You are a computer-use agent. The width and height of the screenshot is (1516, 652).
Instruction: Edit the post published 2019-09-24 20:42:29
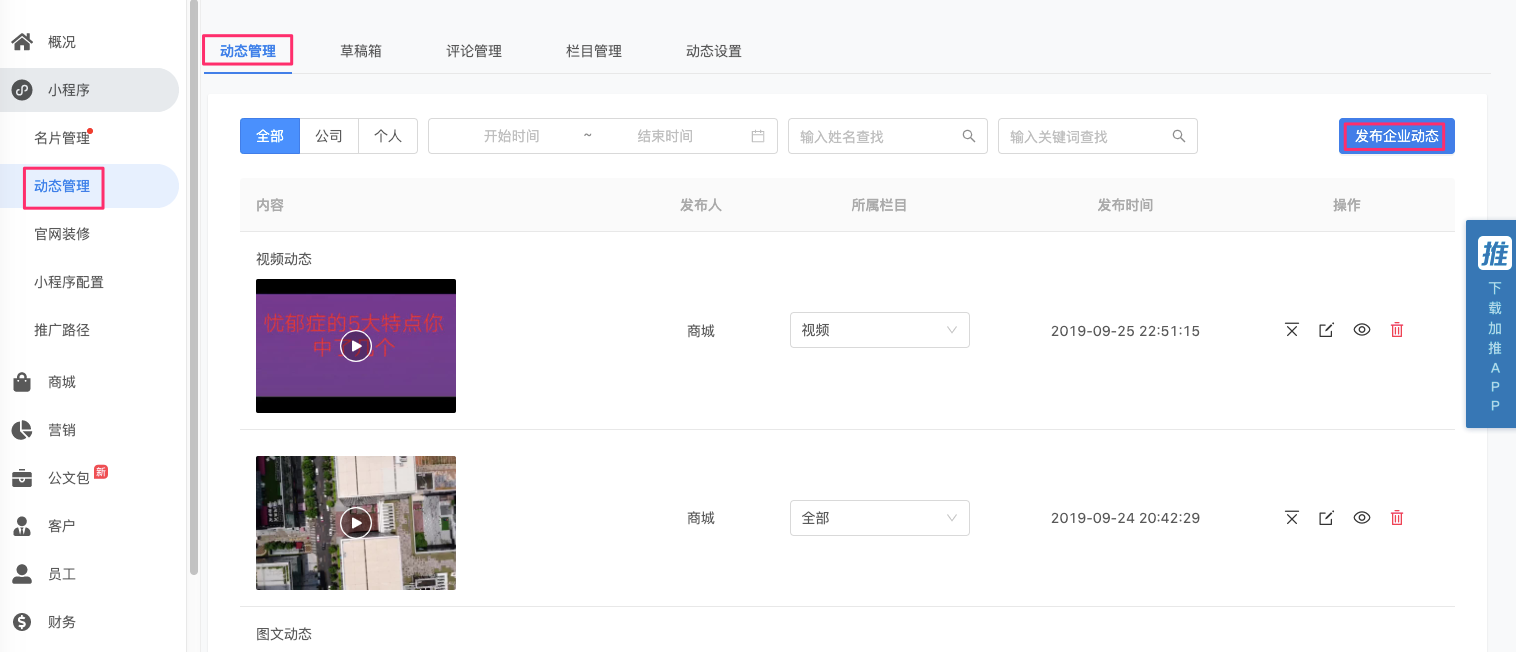(x=1326, y=518)
